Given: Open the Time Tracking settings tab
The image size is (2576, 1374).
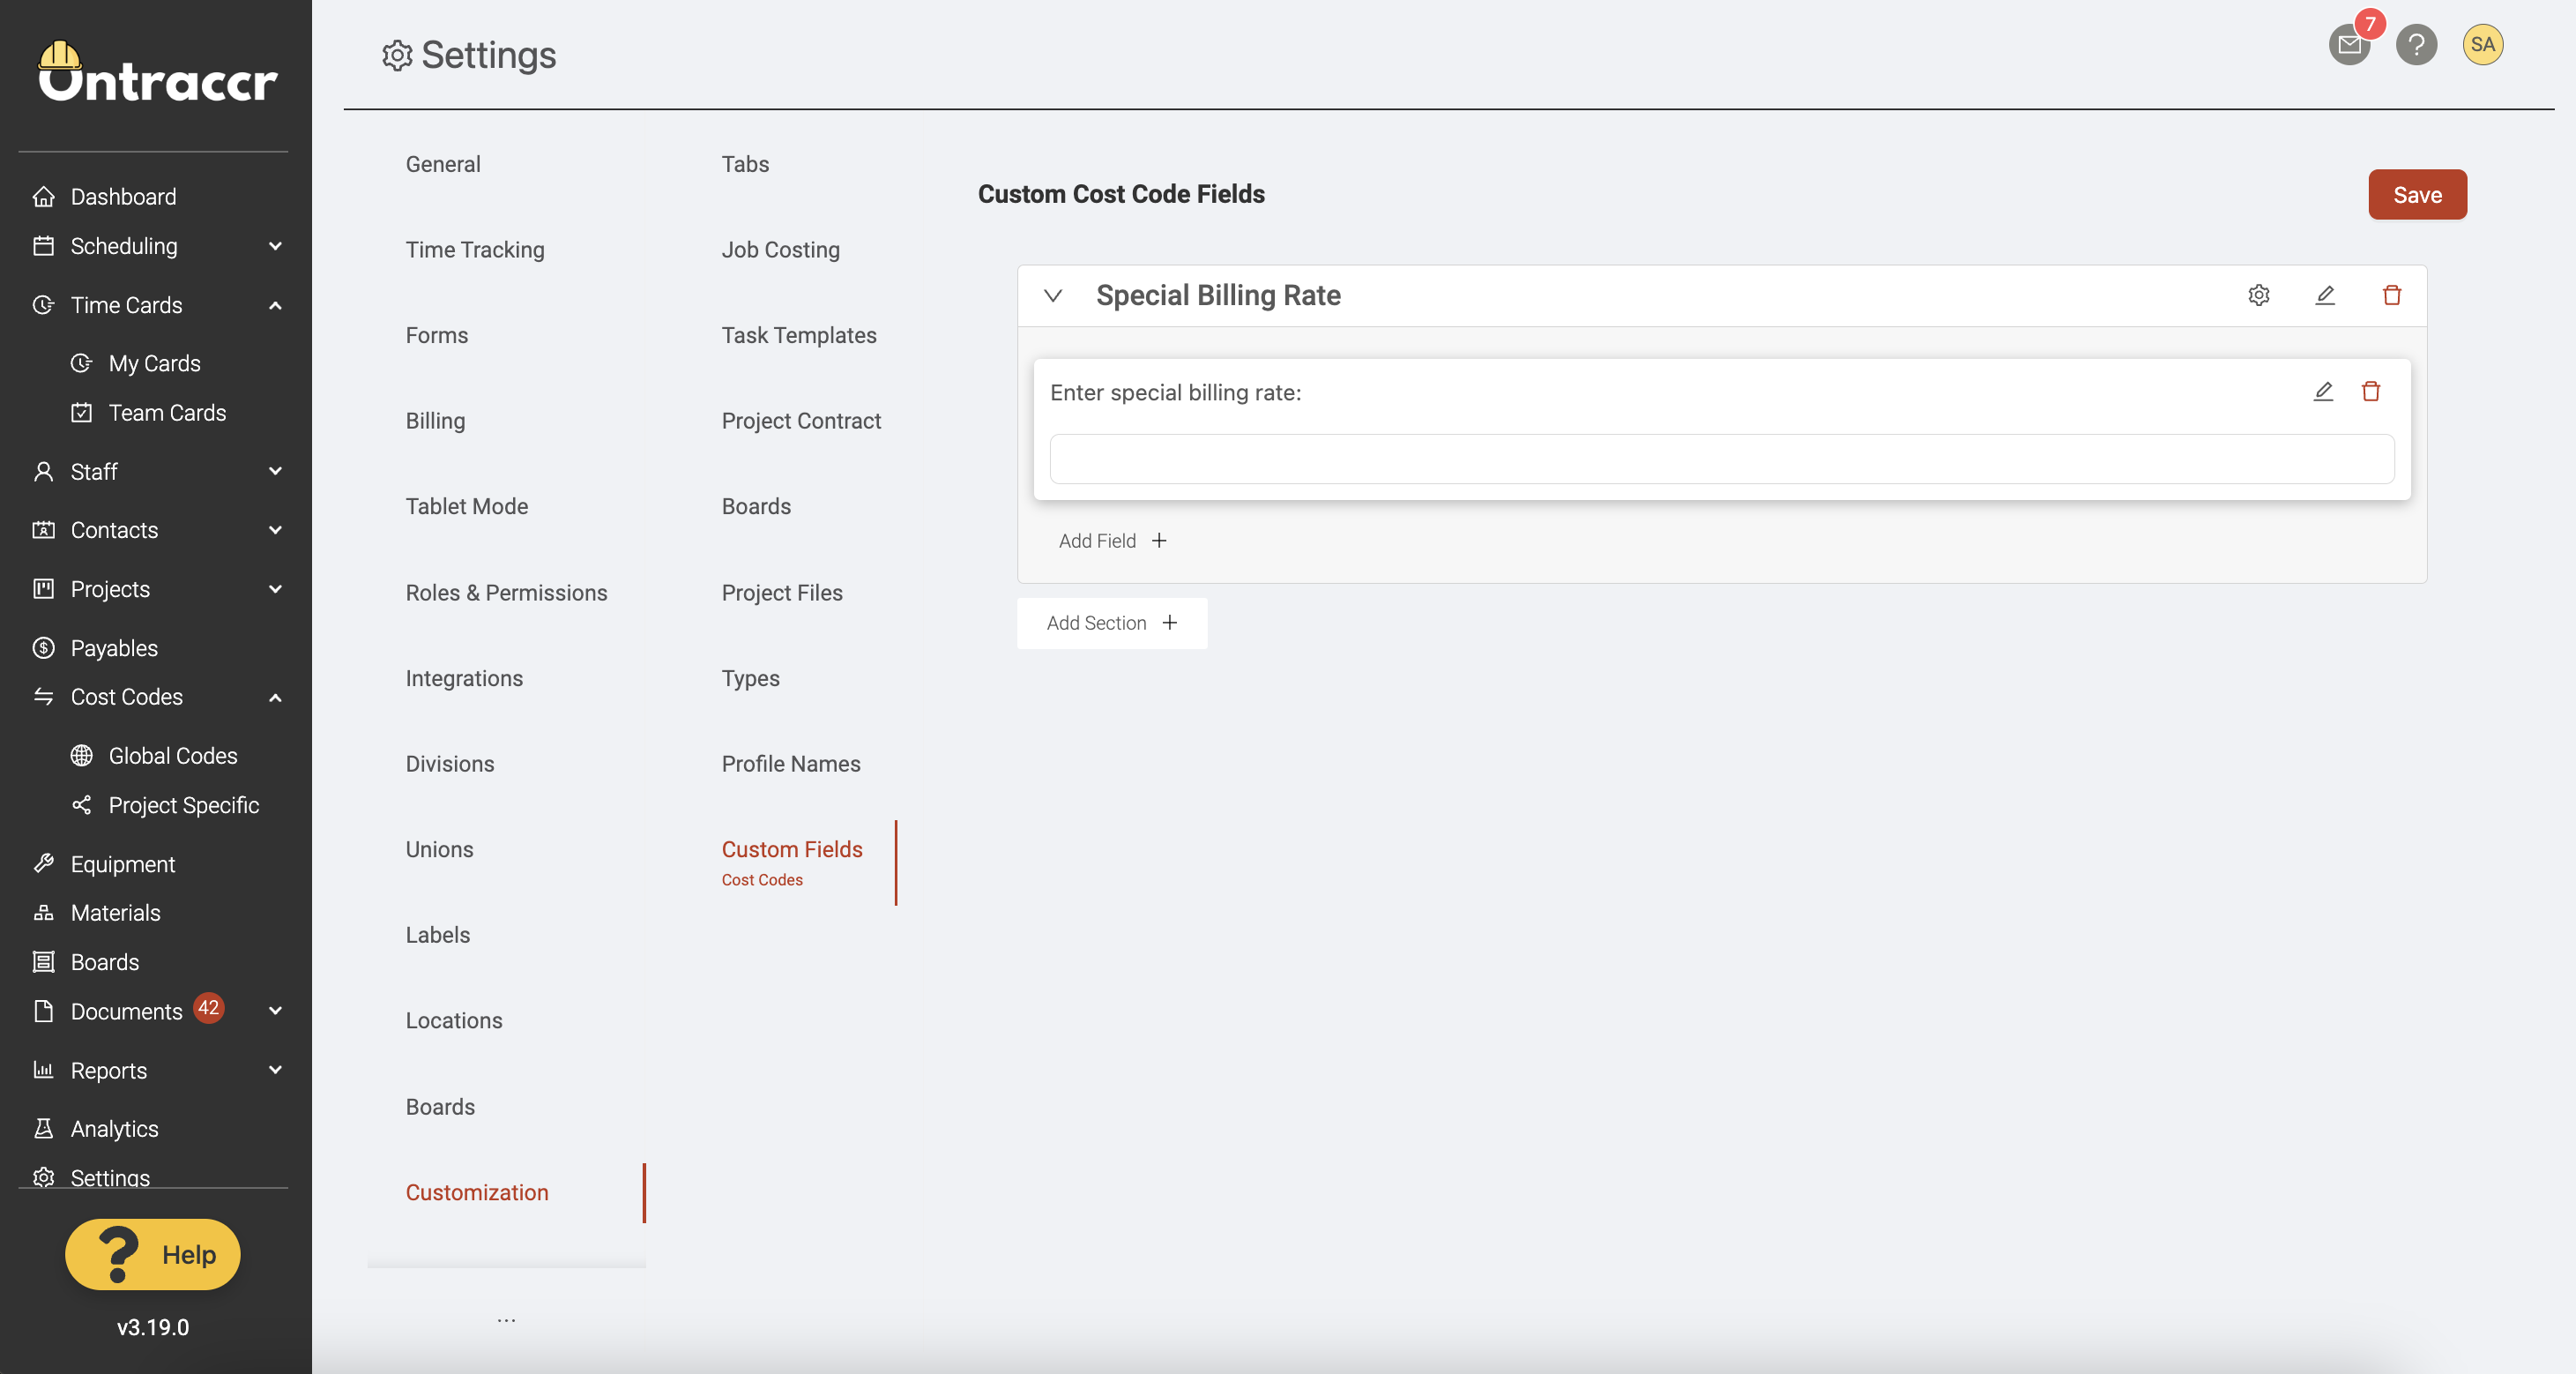Looking at the screenshot, I should coord(475,250).
